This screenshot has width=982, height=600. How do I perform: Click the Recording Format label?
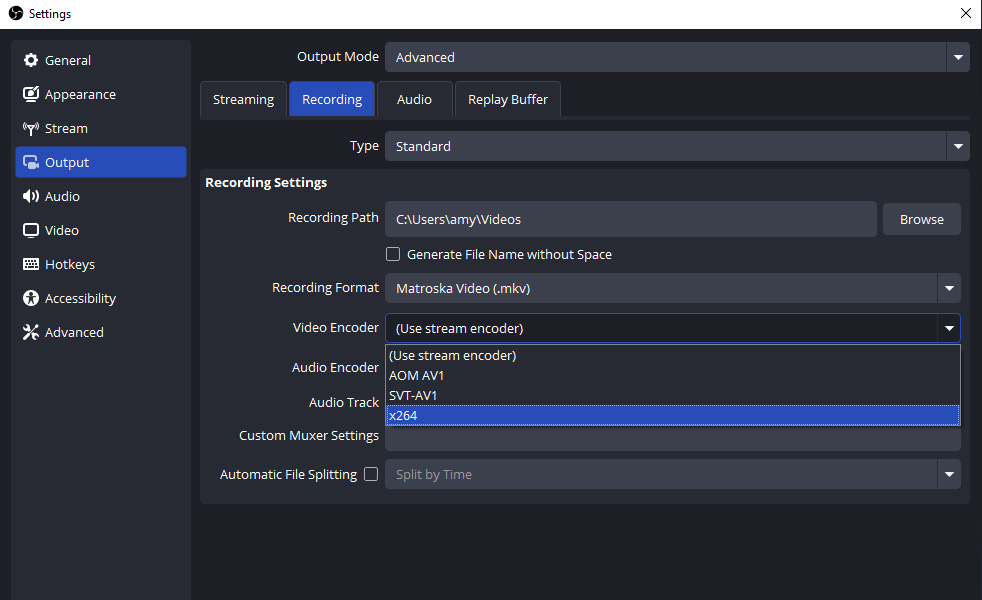tap(326, 287)
